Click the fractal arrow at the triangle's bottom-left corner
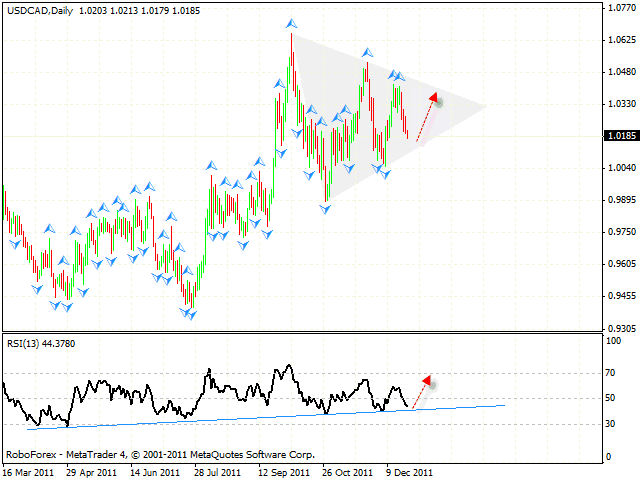 [x=325, y=208]
